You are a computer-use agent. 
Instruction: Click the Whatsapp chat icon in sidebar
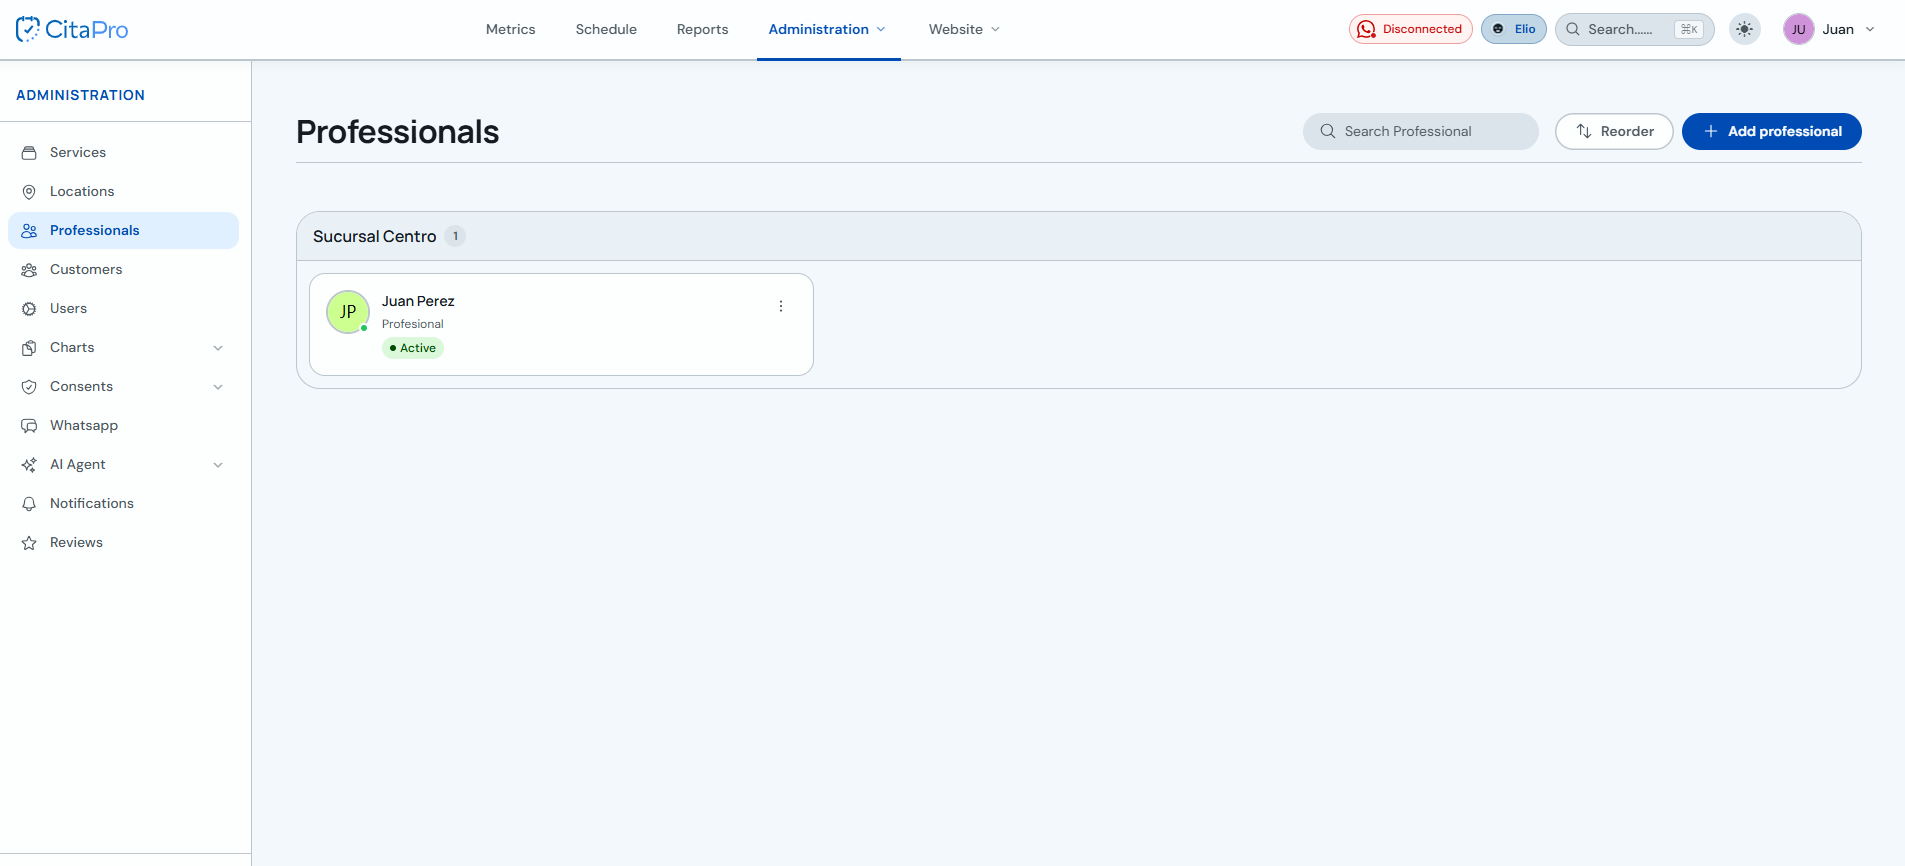(x=29, y=426)
